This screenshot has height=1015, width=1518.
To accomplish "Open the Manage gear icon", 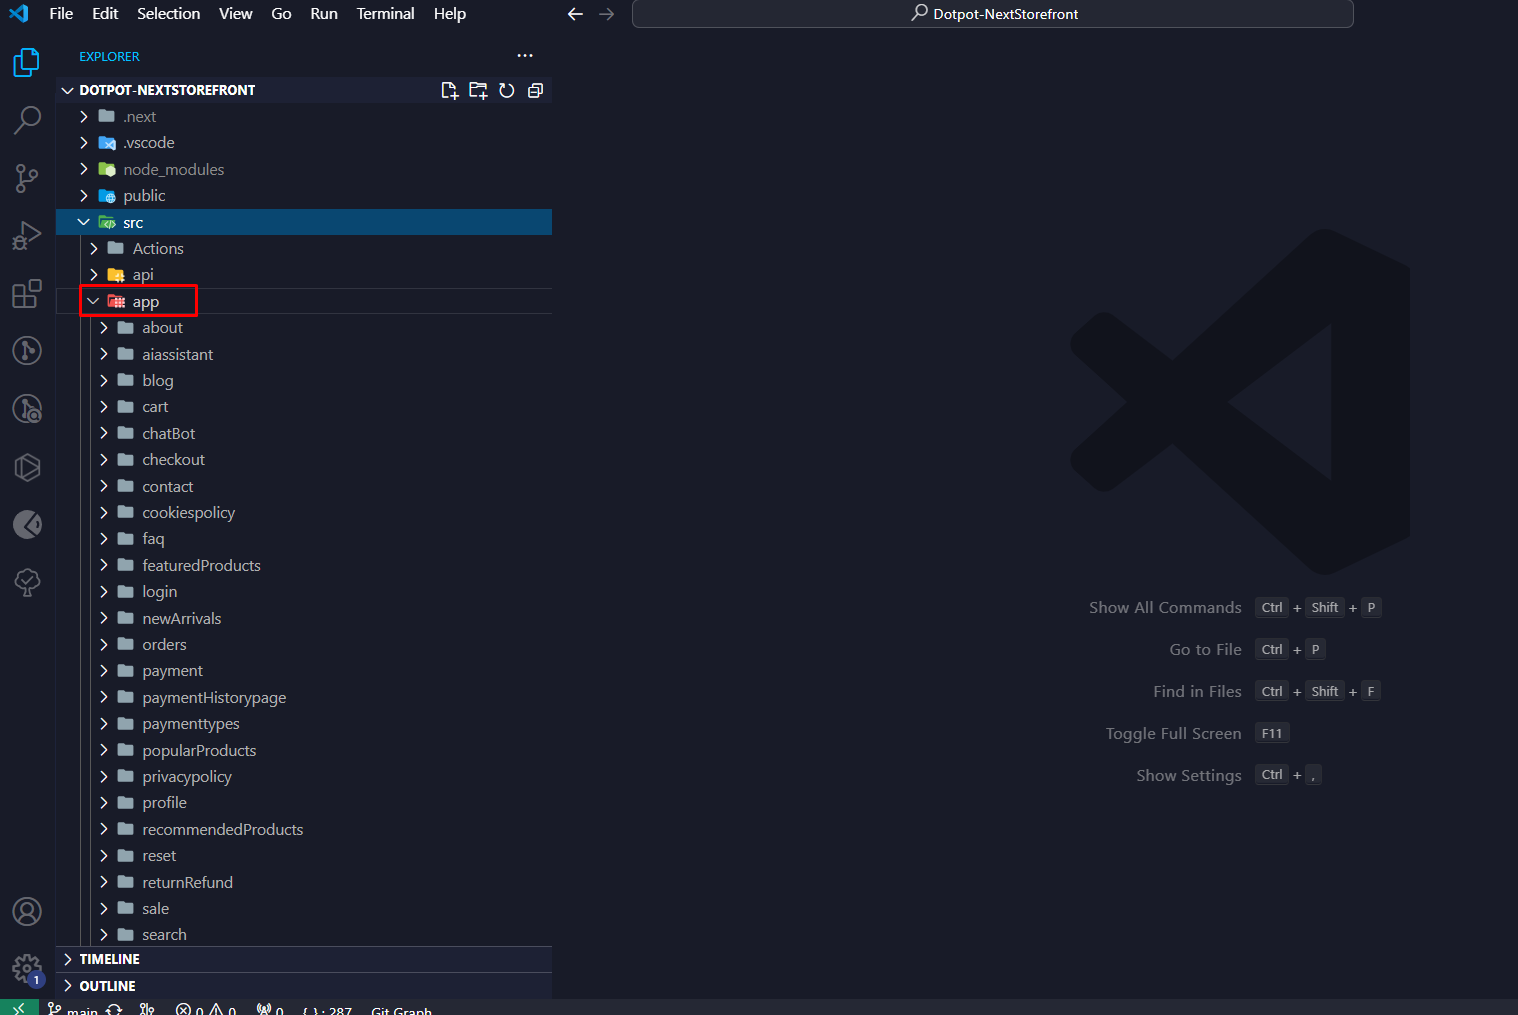I will pyautogui.click(x=27, y=968).
